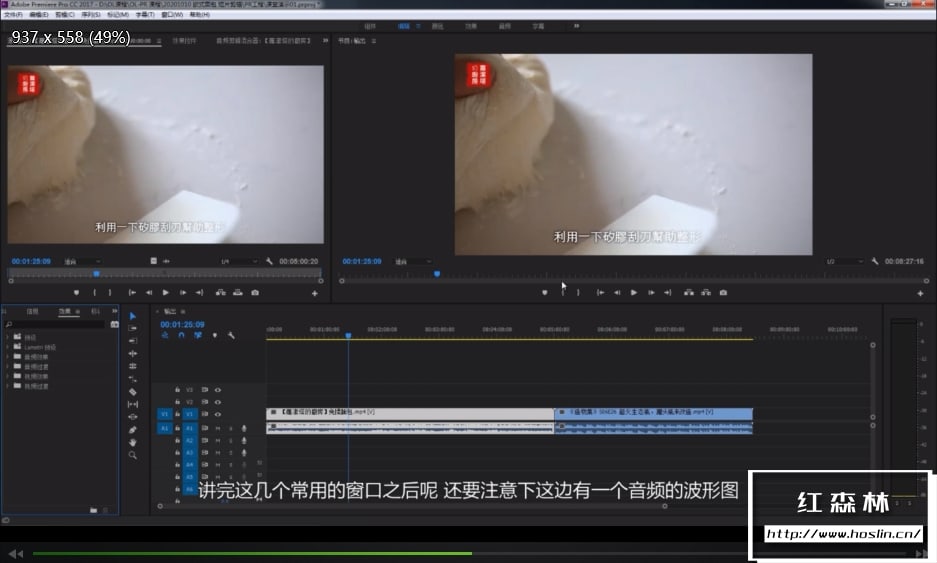Screen dimensions: 937x563
Task: Select the Rate Stretch tool
Action: pos(133,378)
